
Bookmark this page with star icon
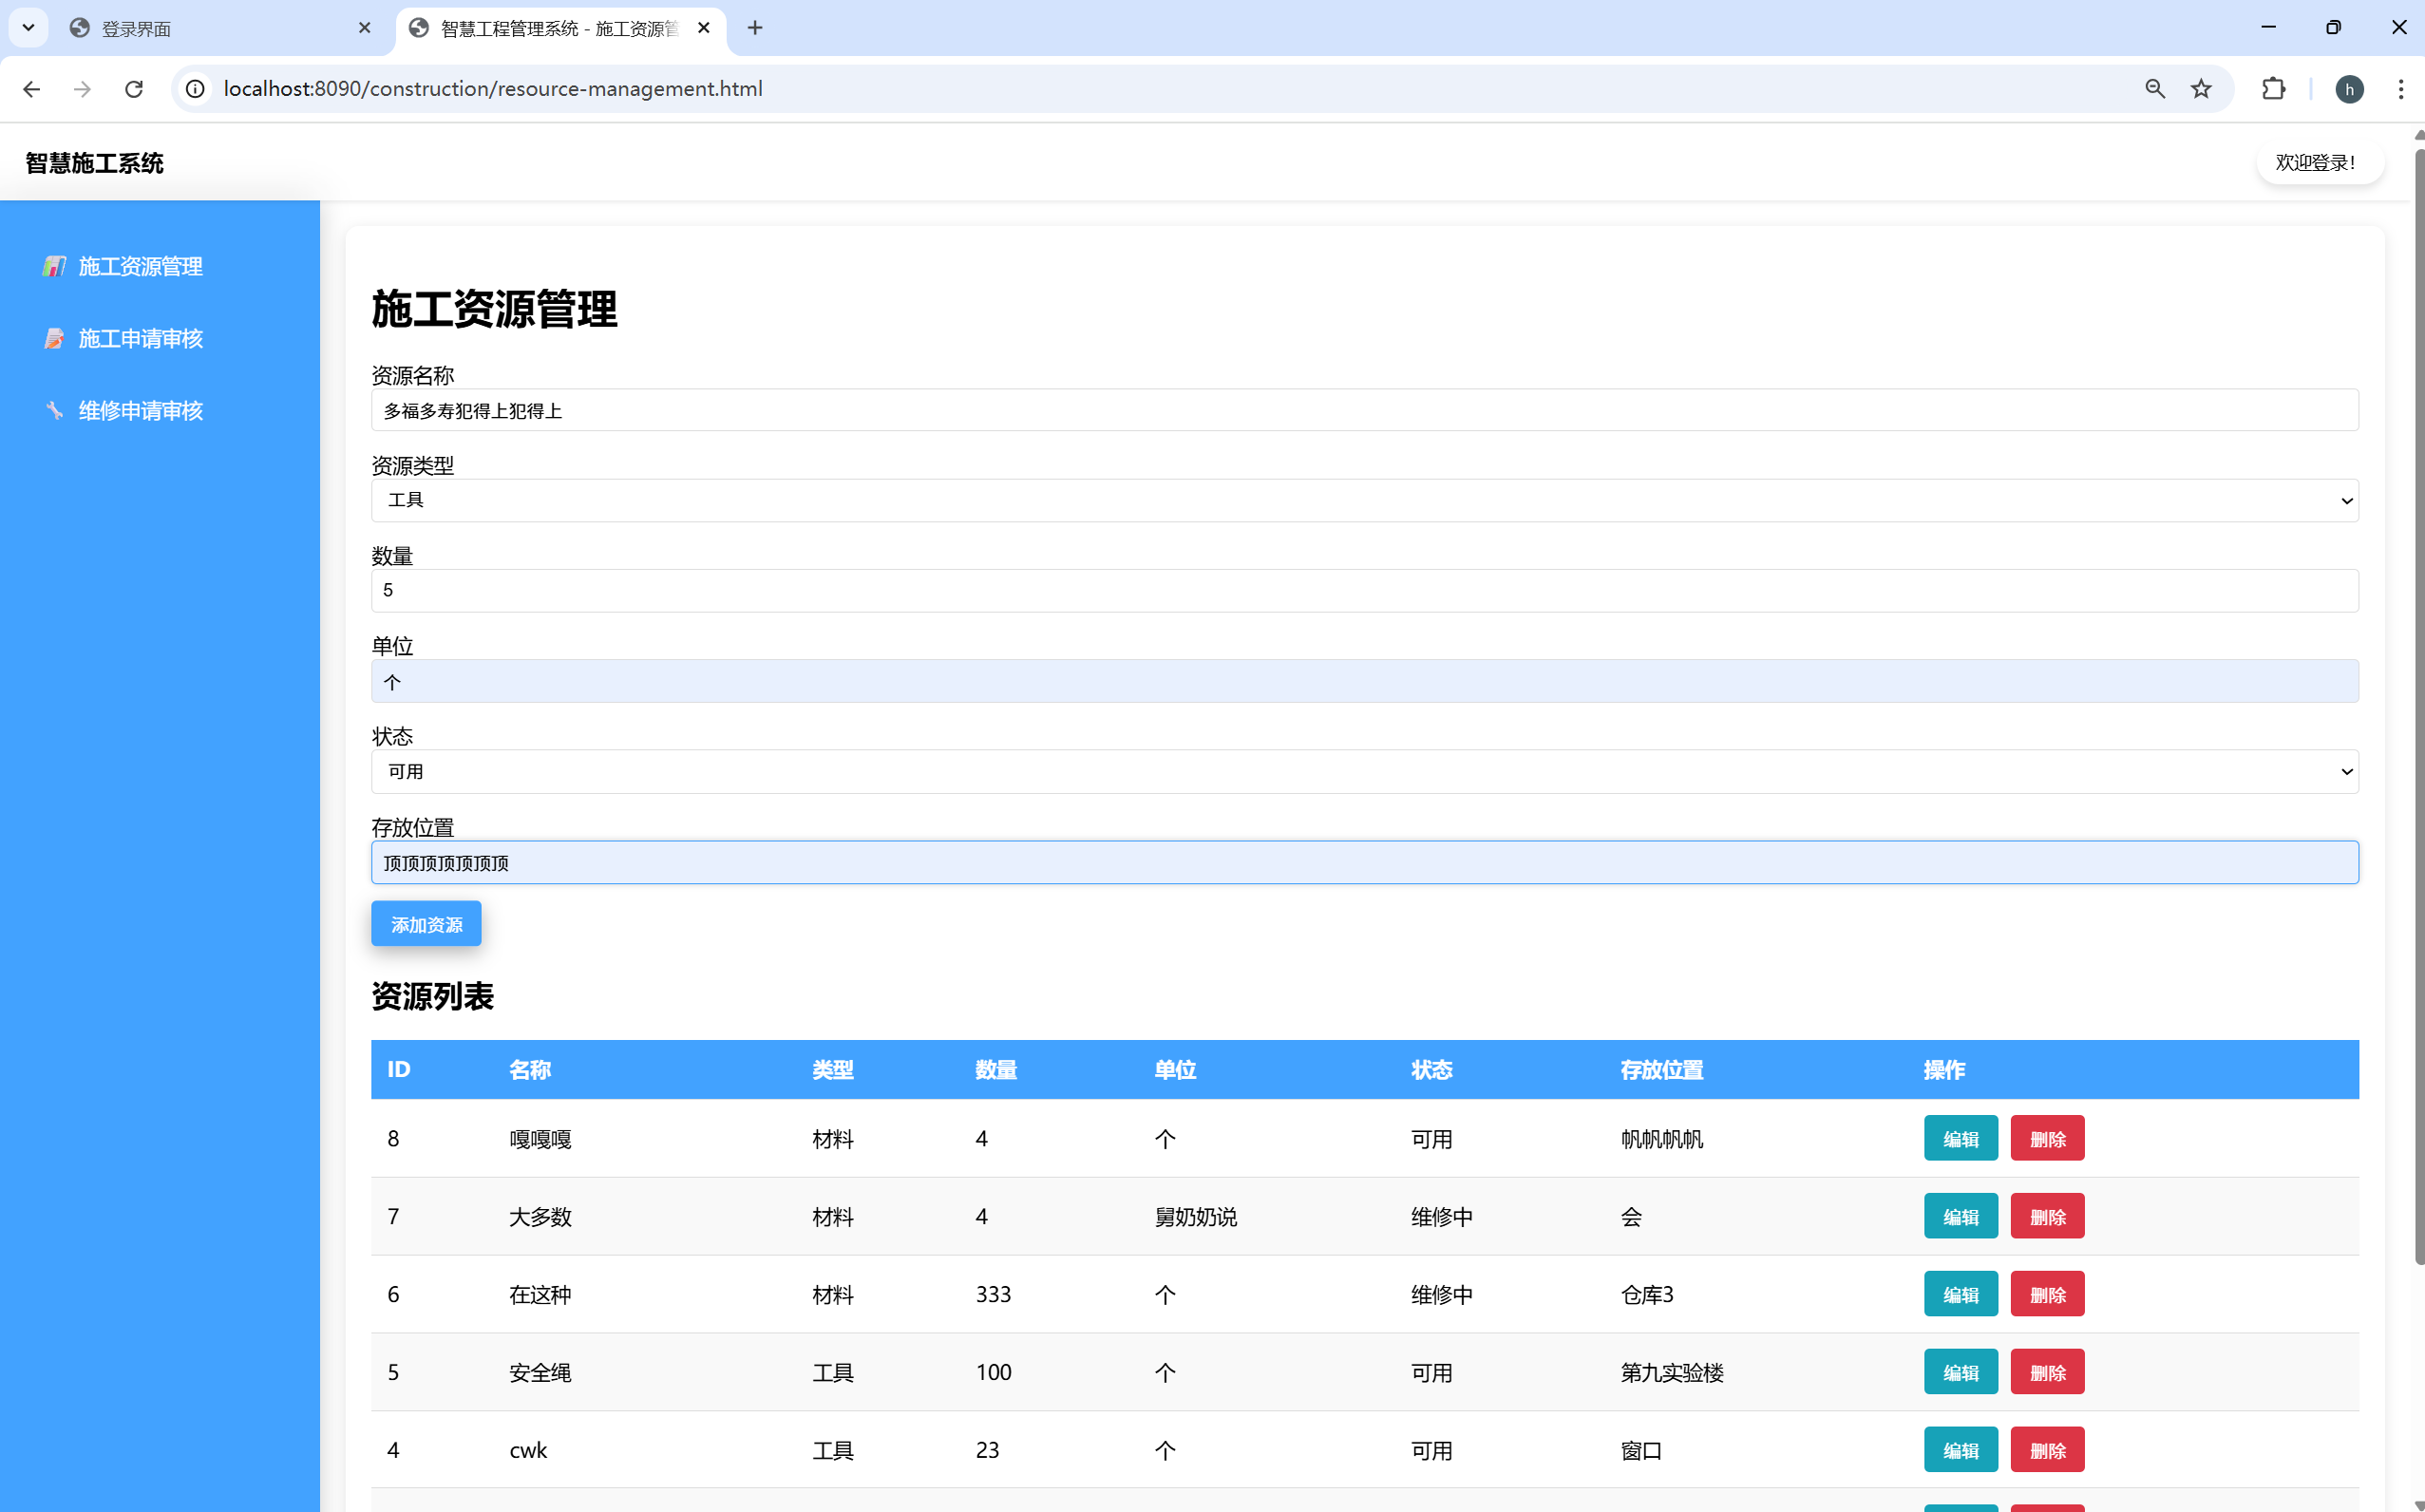click(x=2201, y=89)
